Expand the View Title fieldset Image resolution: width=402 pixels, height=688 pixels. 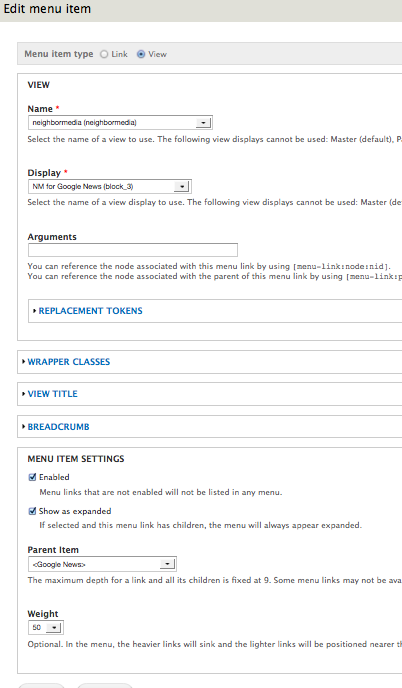pyautogui.click(x=53, y=394)
